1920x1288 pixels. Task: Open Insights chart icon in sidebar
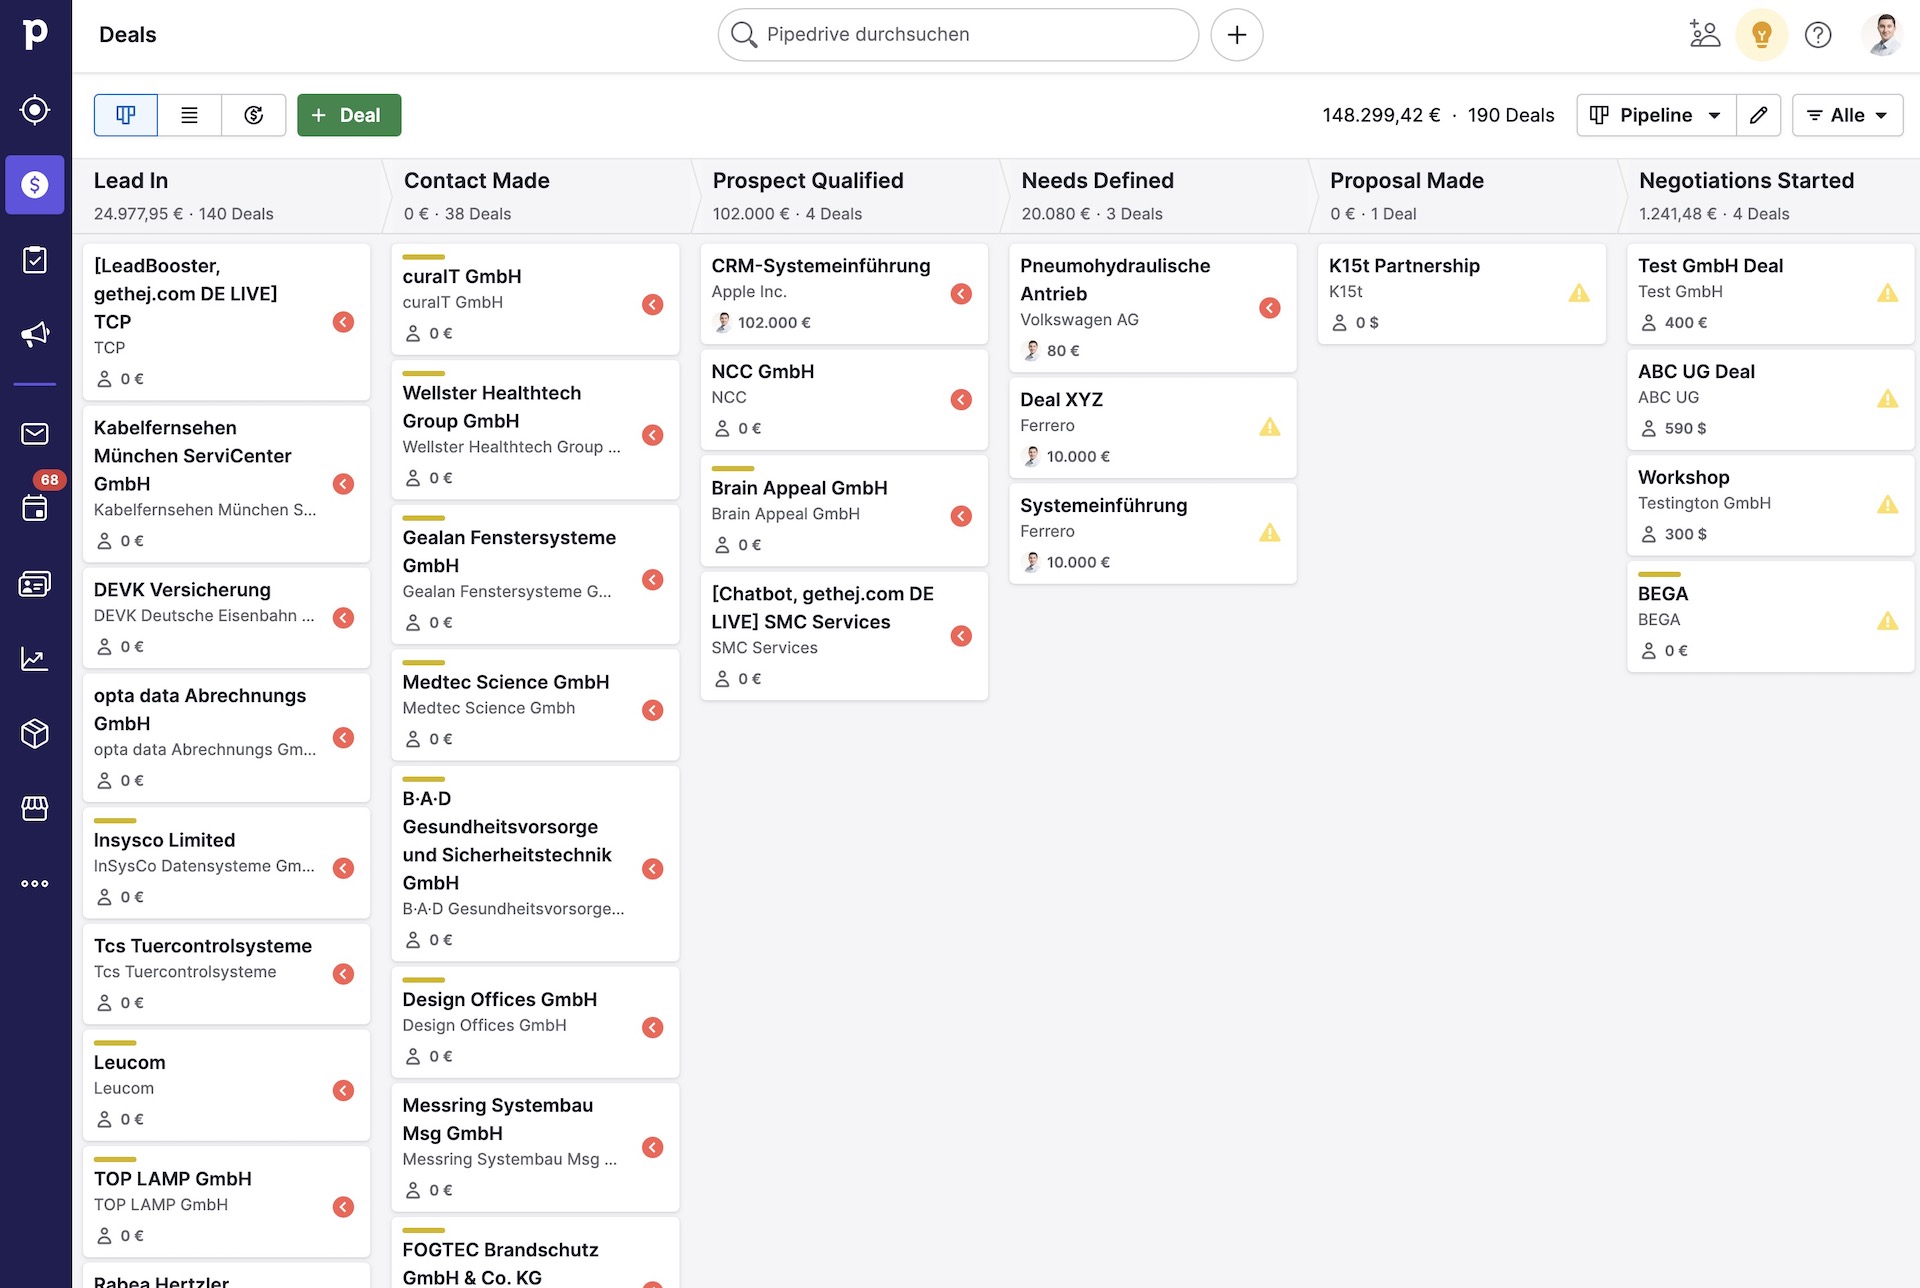pos(35,658)
